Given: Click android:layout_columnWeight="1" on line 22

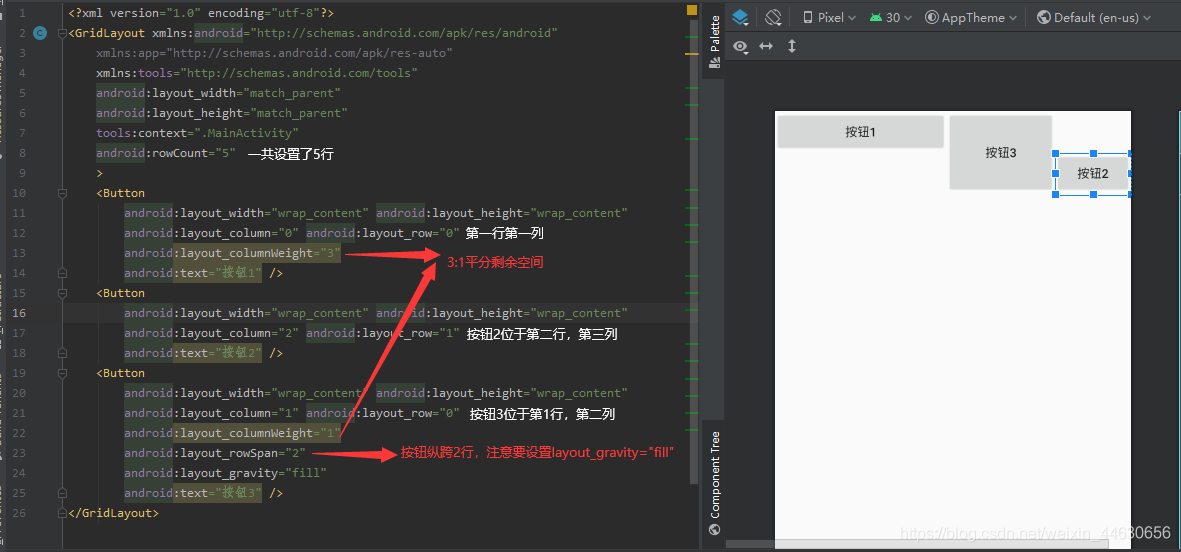Looking at the screenshot, I should (233, 433).
